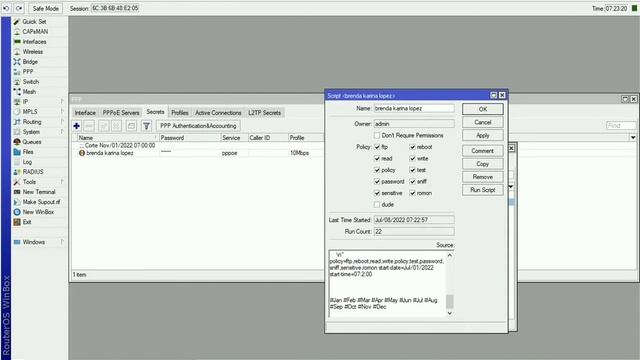Click the Source scrollbar thumb
The height and width of the screenshot is (360, 640).
tap(449, 302)
